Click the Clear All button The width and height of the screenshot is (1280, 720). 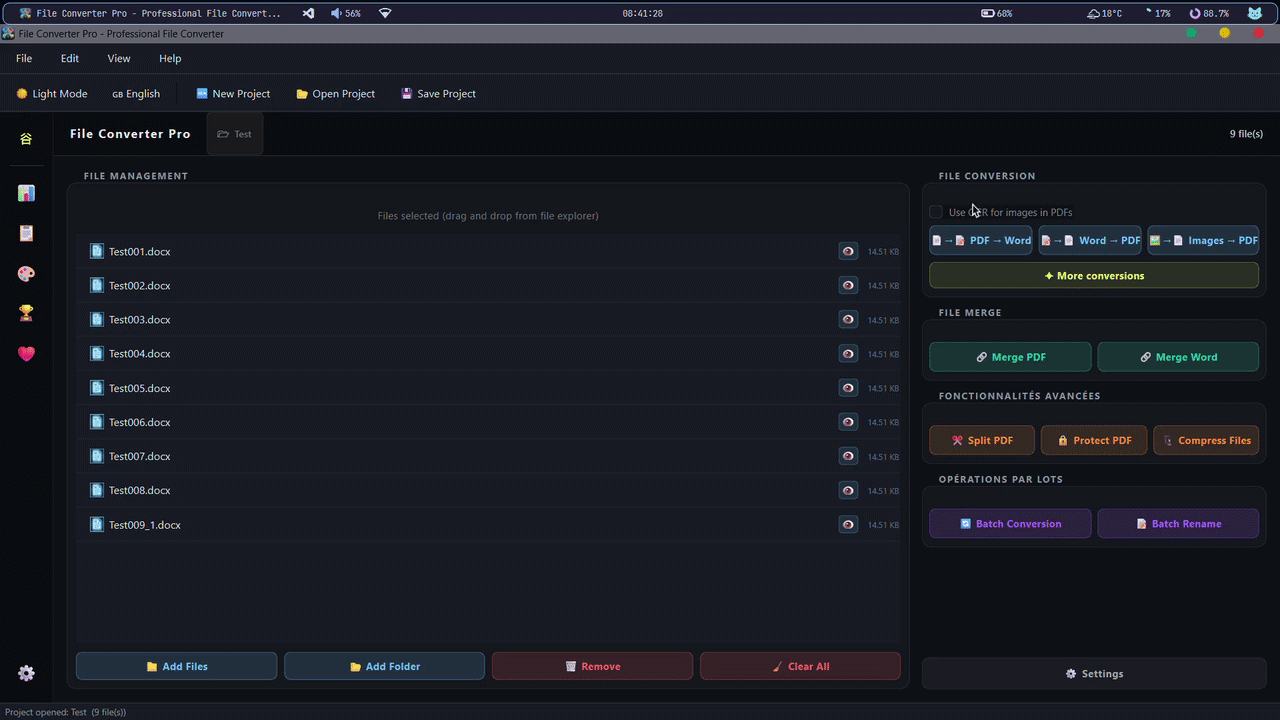pyautogui.click(x=800, y=666)
